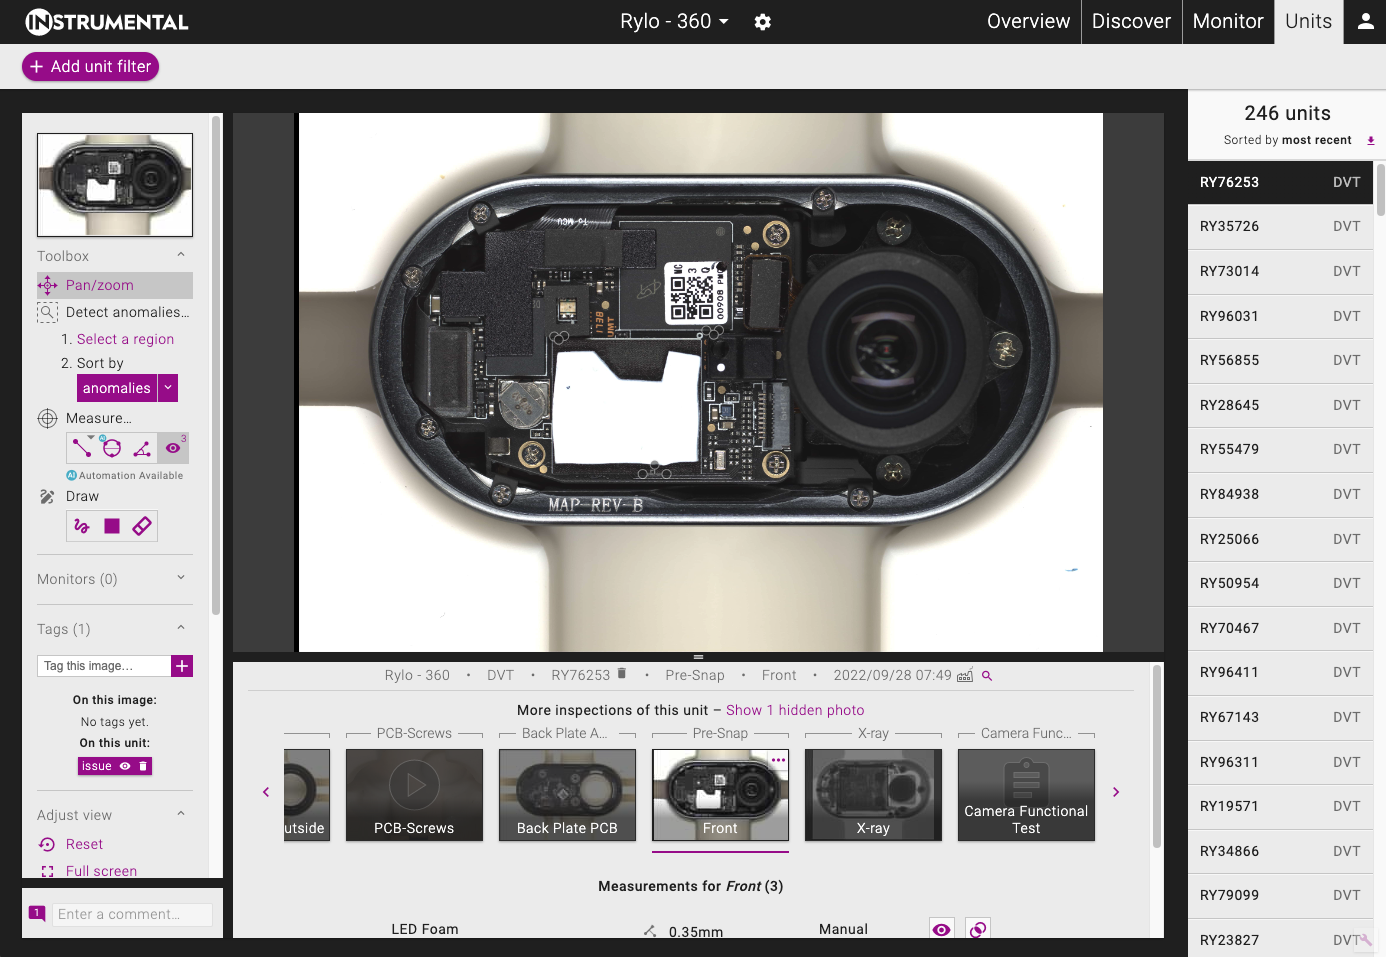The width and height of the screenshot is (1386, 957).
Task: Go to the Monitor tab
Action: [1227, 22]
